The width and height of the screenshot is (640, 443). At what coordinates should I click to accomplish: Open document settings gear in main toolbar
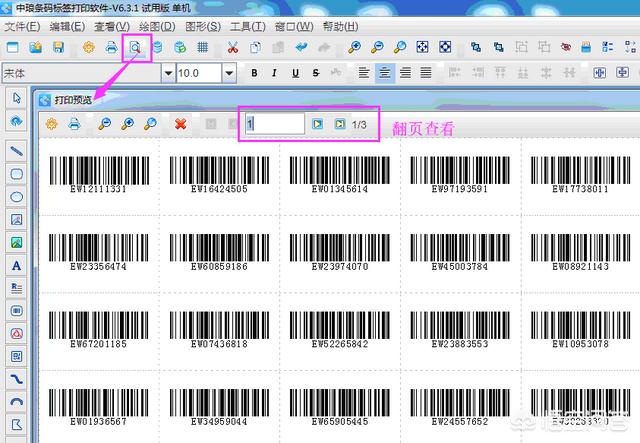pyautogui.click(x=89, y=47)
